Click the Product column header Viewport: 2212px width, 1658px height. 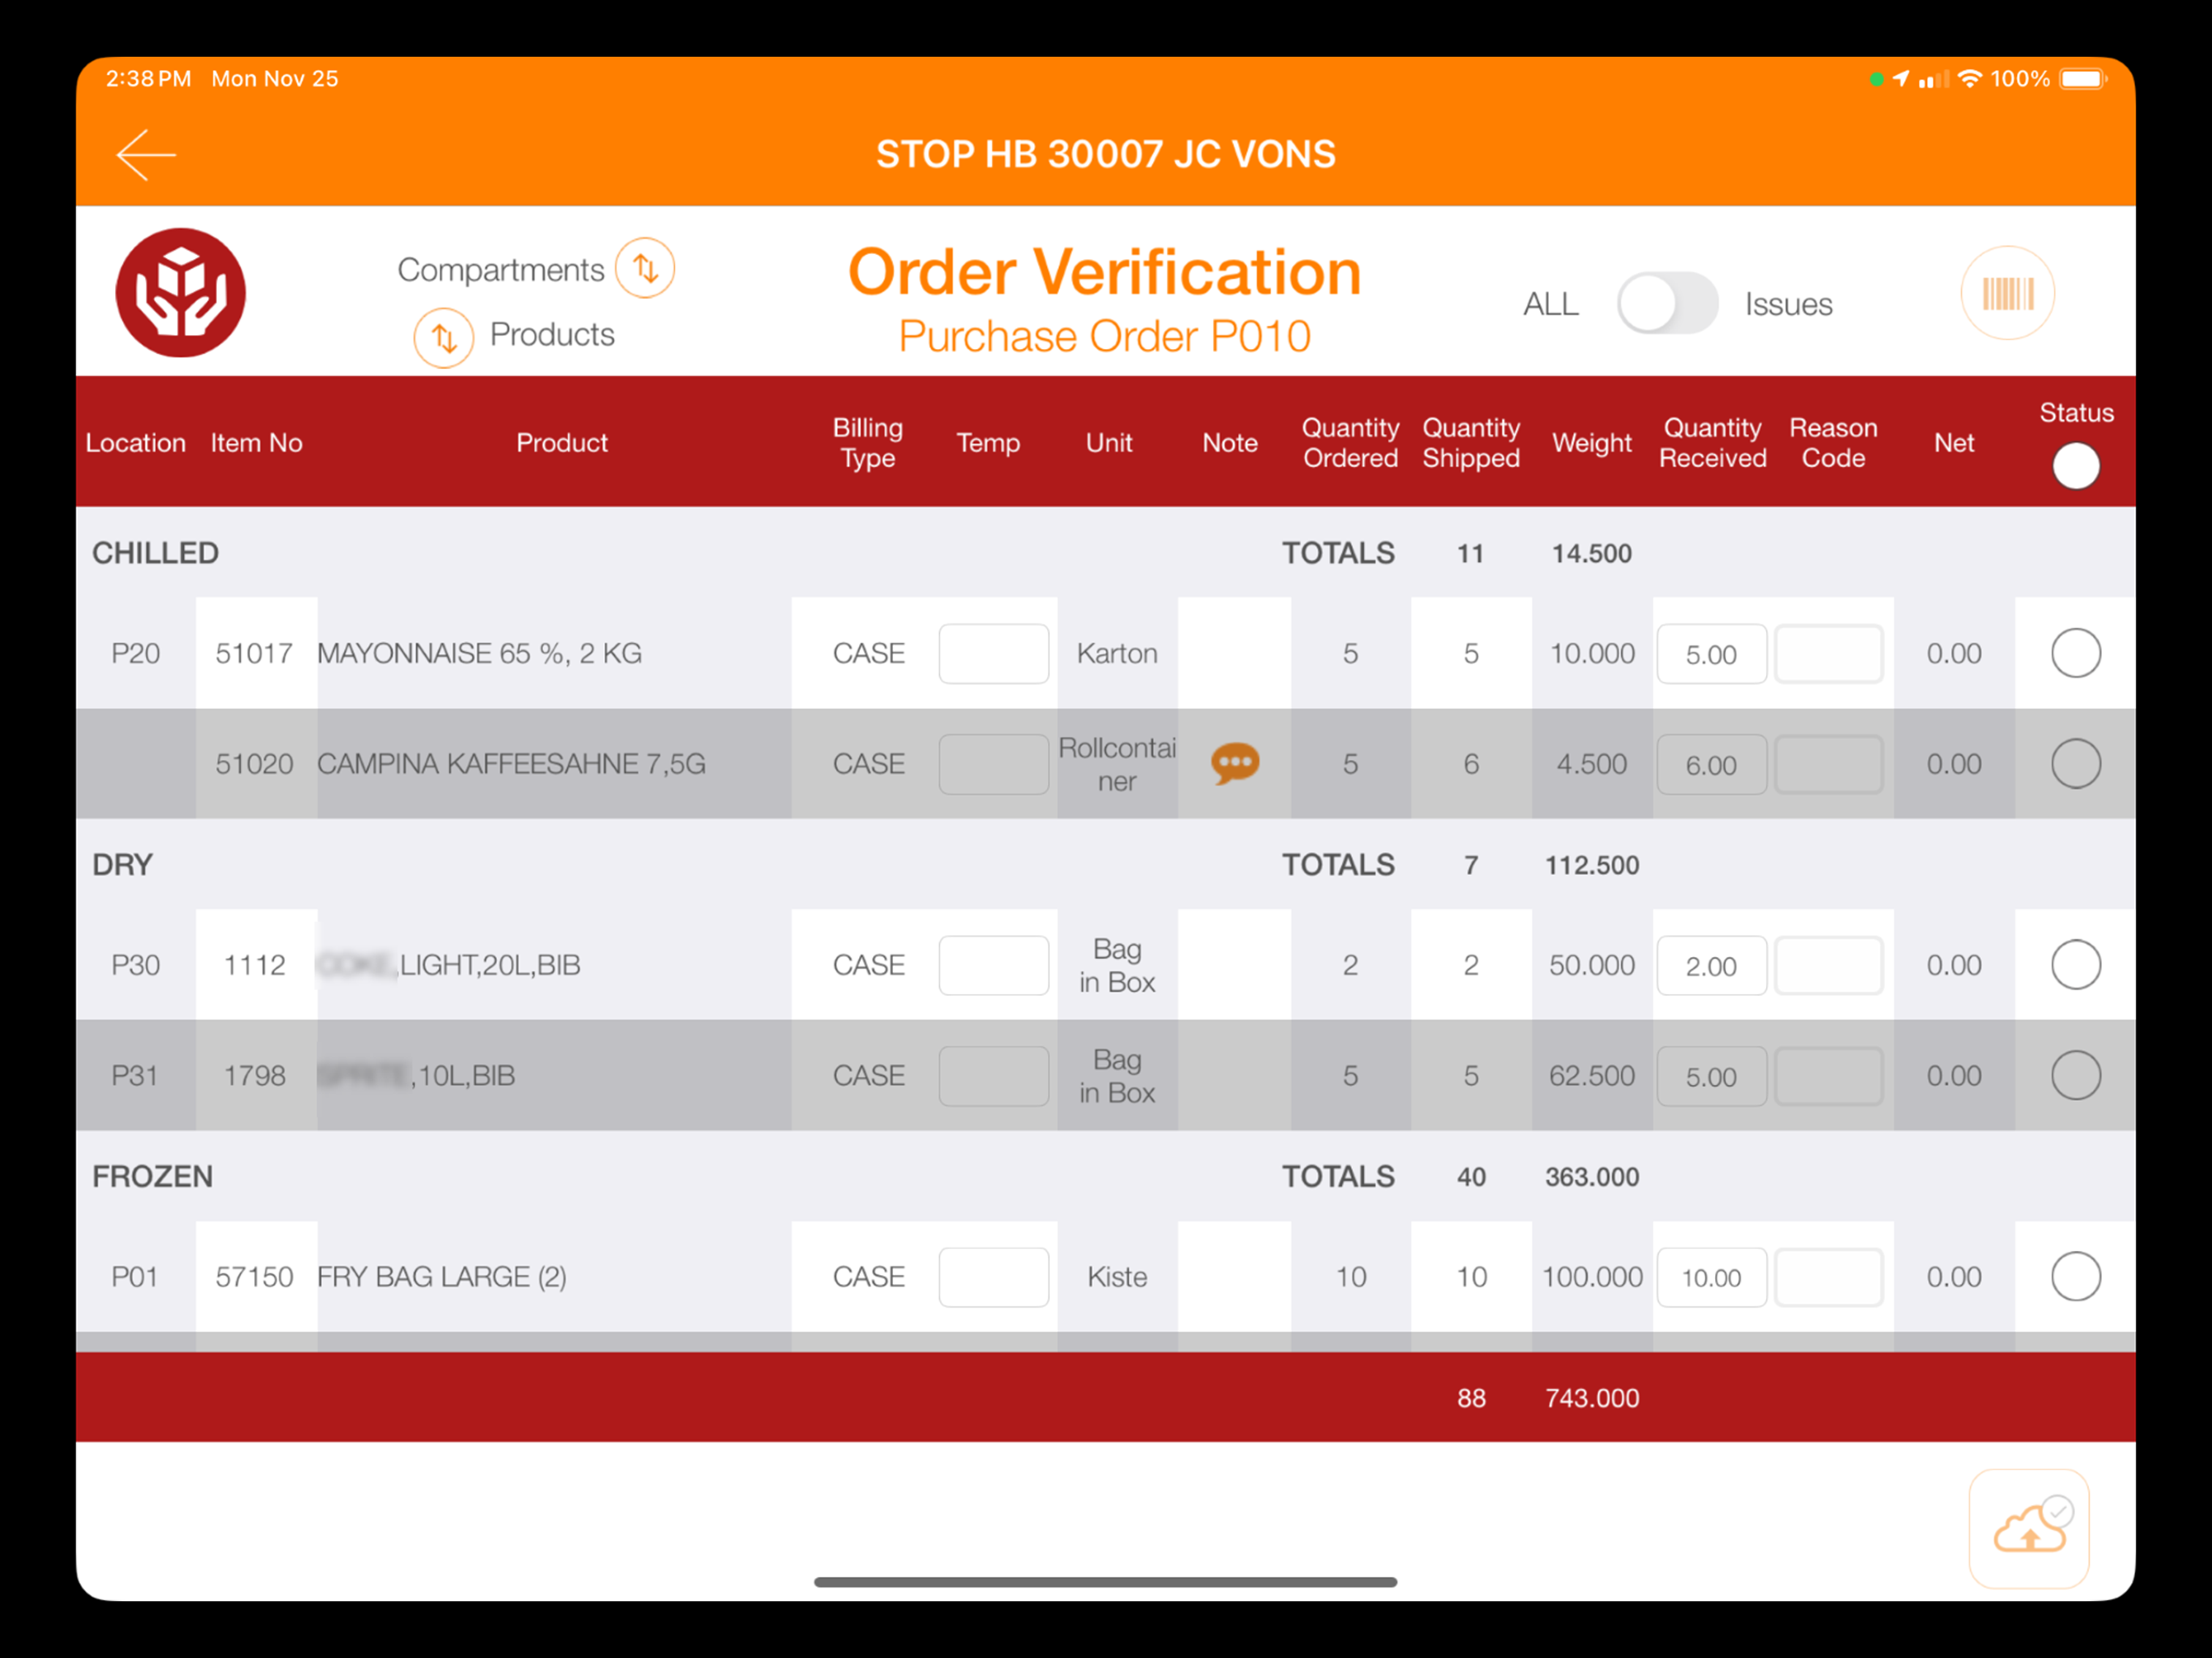(561, 443)
